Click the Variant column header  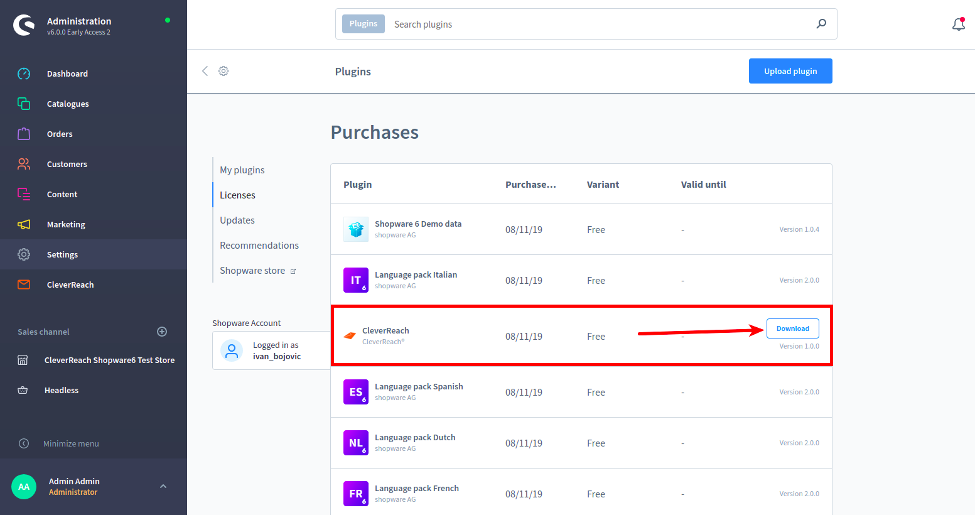point(603,184)
